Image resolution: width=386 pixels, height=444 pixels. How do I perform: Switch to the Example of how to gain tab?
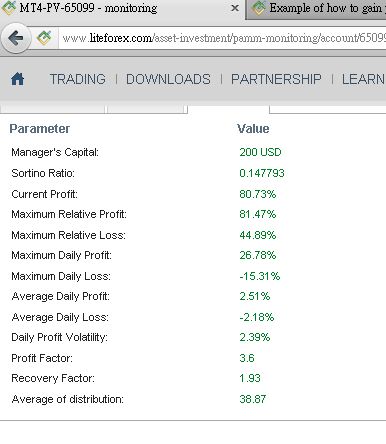pos(316,8)
